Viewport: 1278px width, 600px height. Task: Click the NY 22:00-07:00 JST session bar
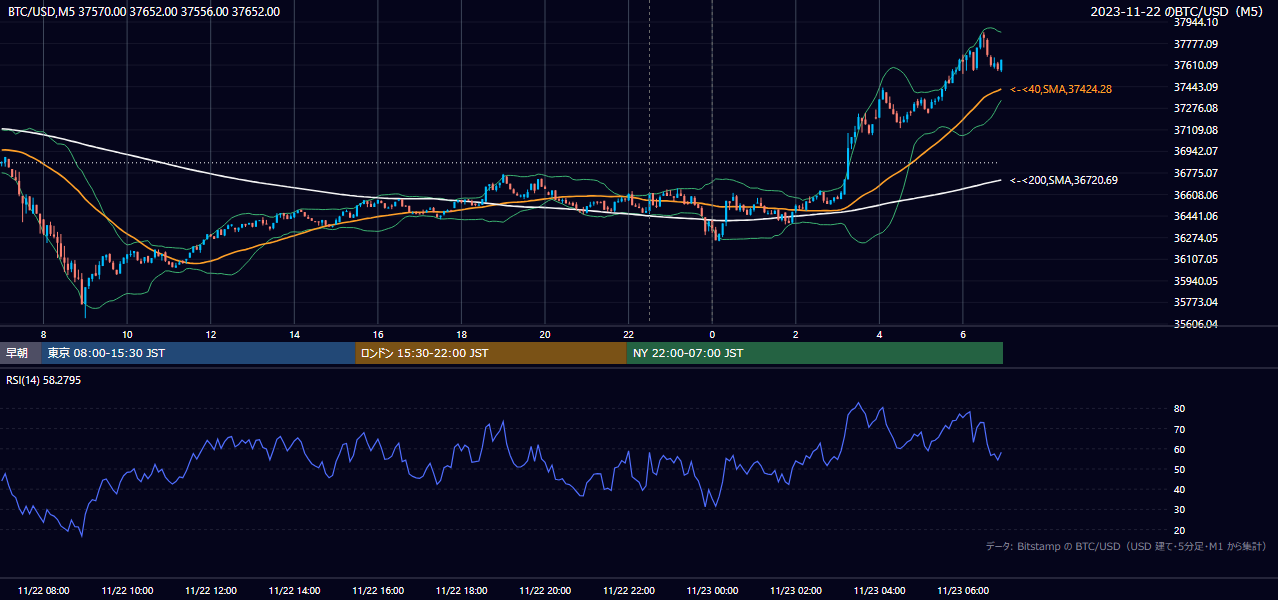tap(814, 353)
